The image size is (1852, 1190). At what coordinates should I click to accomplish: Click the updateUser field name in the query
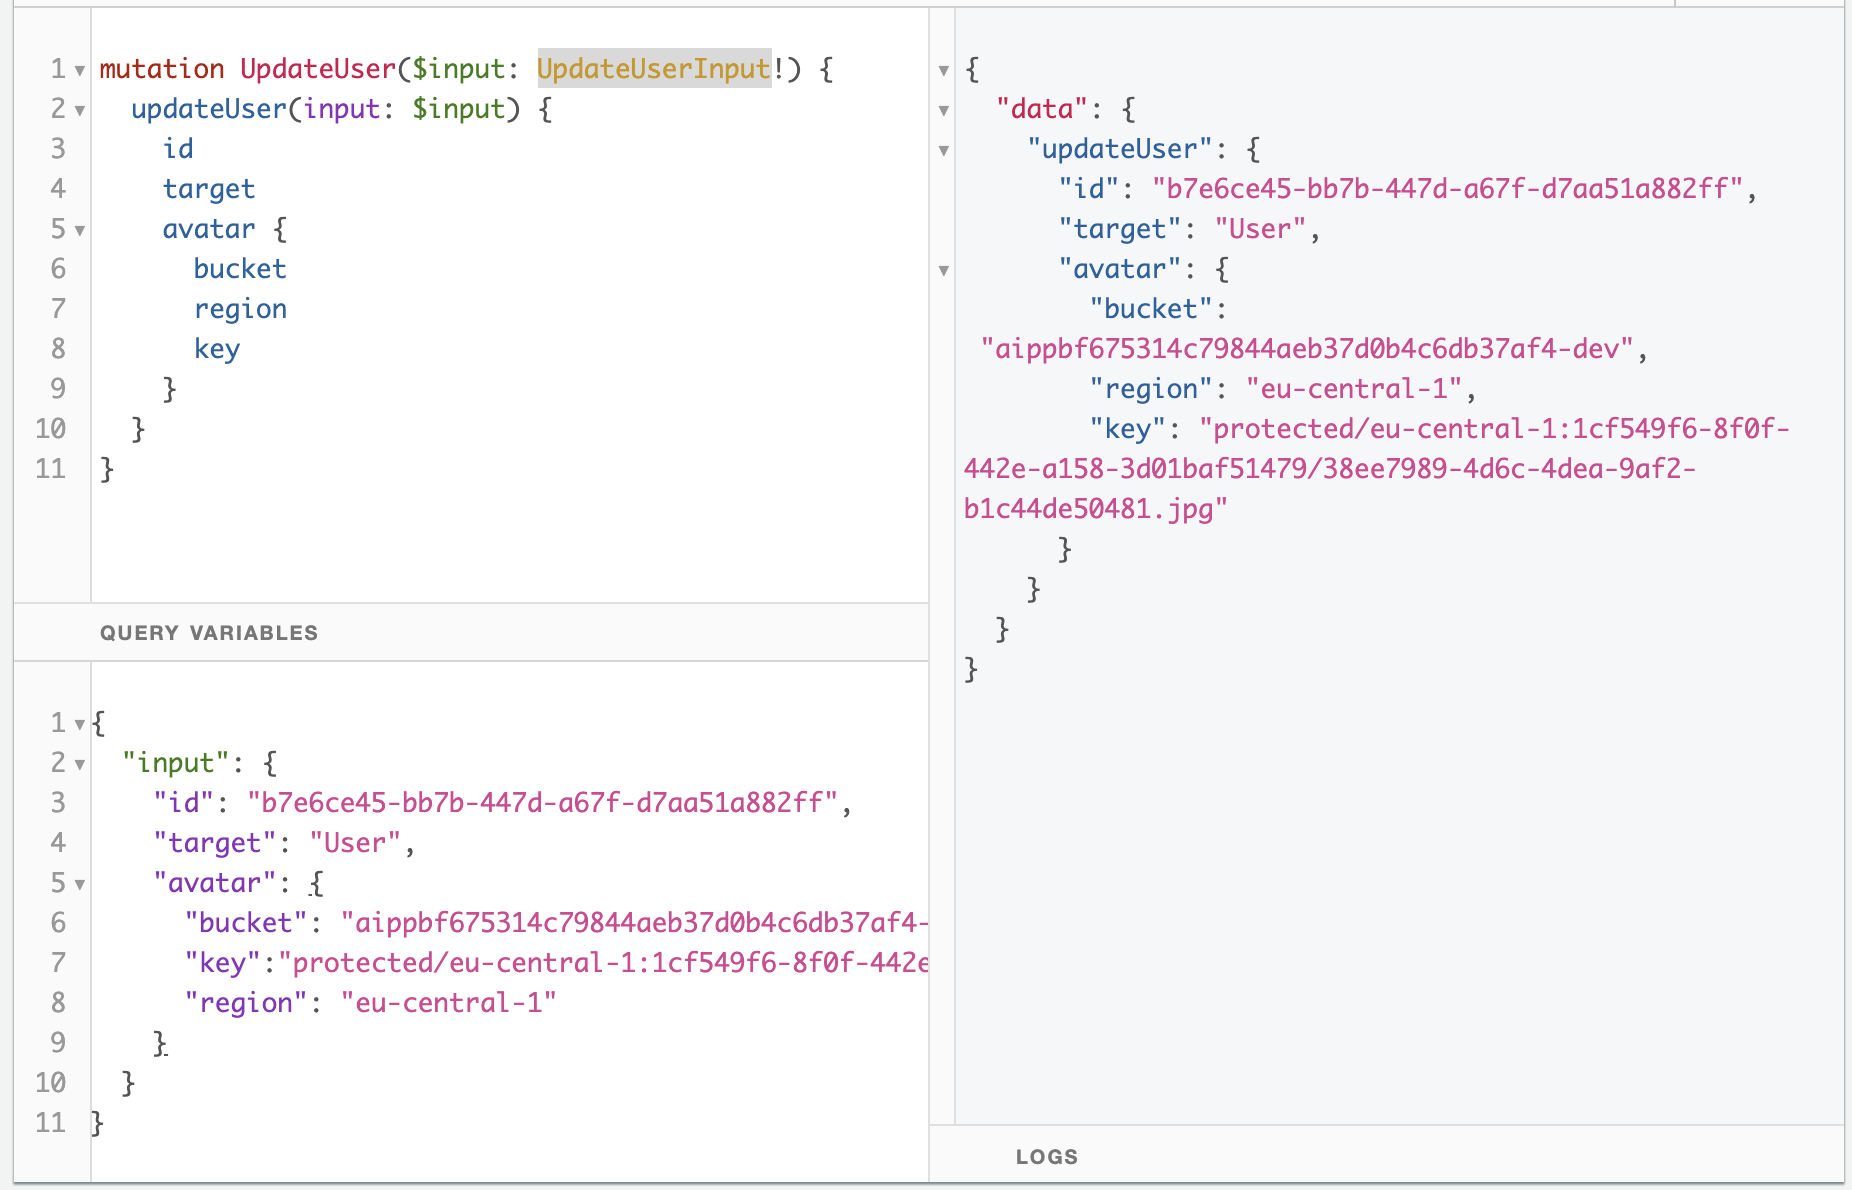pos(207,110)
